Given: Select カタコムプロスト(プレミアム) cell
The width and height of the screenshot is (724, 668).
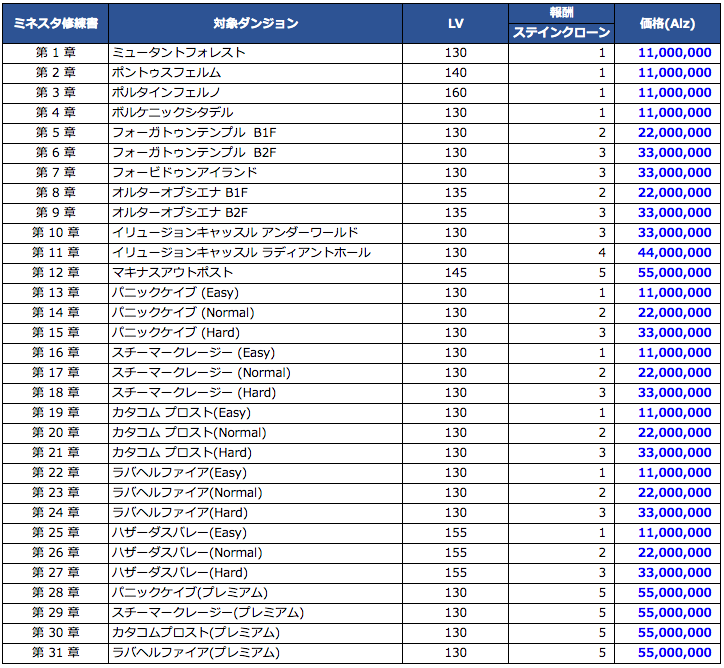Looking at the screenshot, I should point(255,633).
